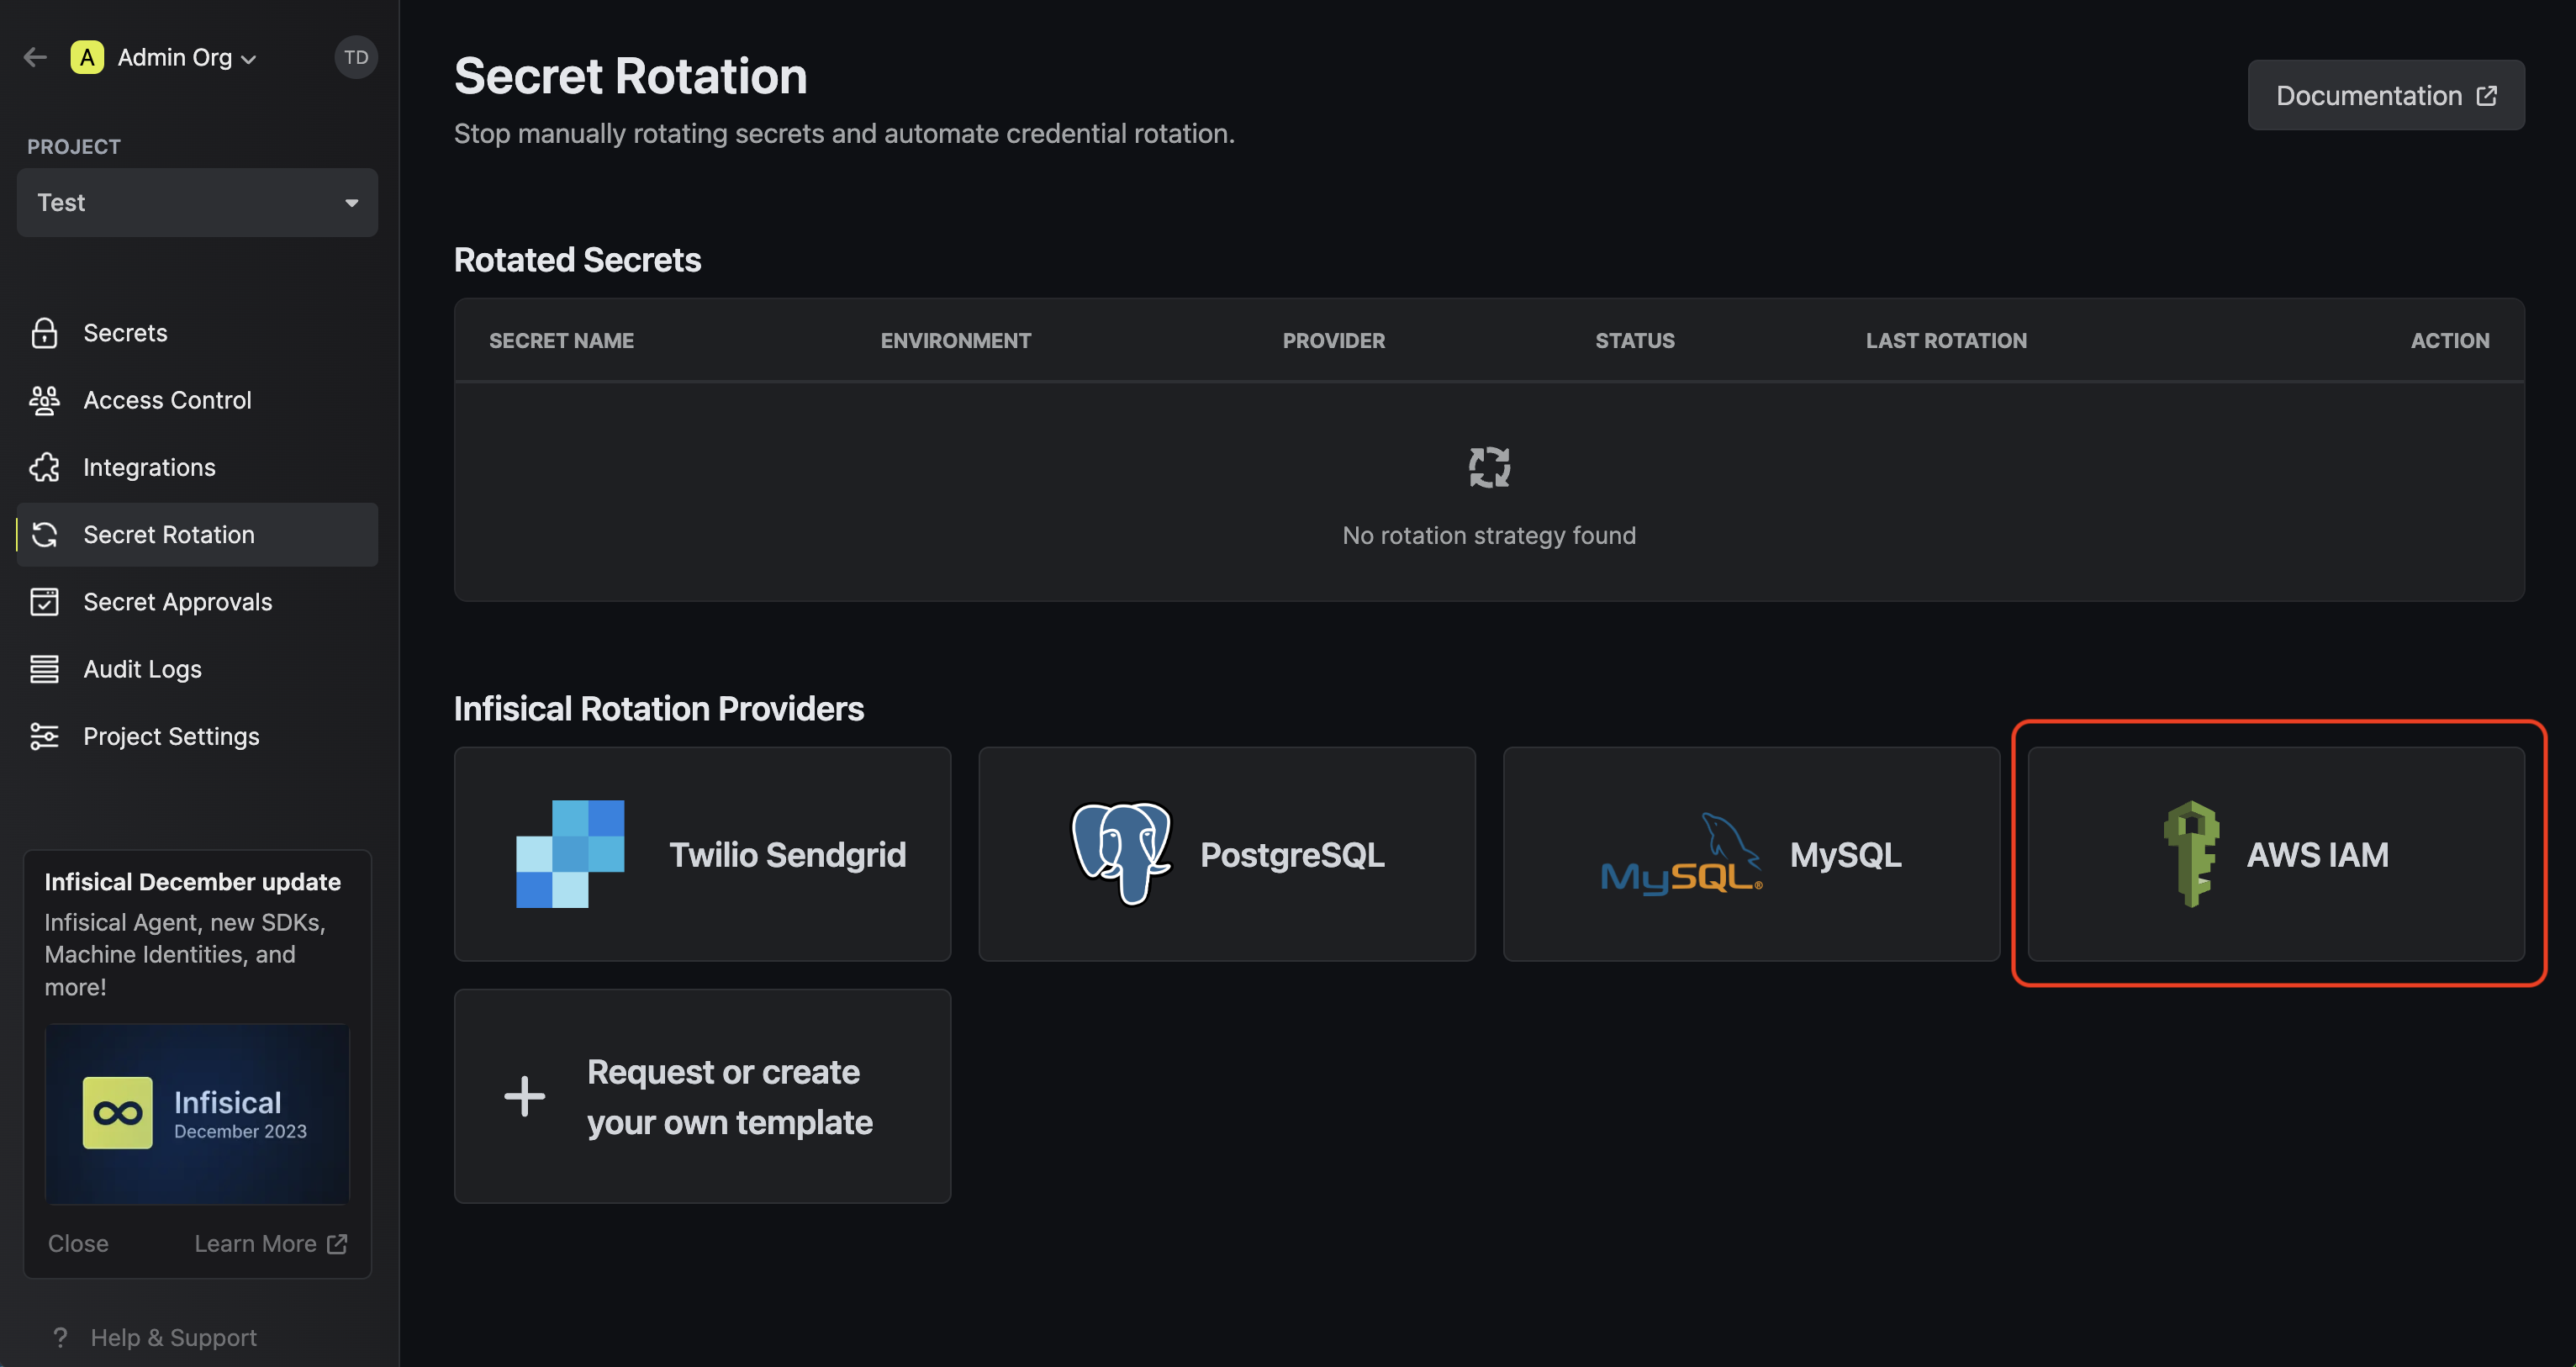Click the external link icon on Documentation

2487,95
